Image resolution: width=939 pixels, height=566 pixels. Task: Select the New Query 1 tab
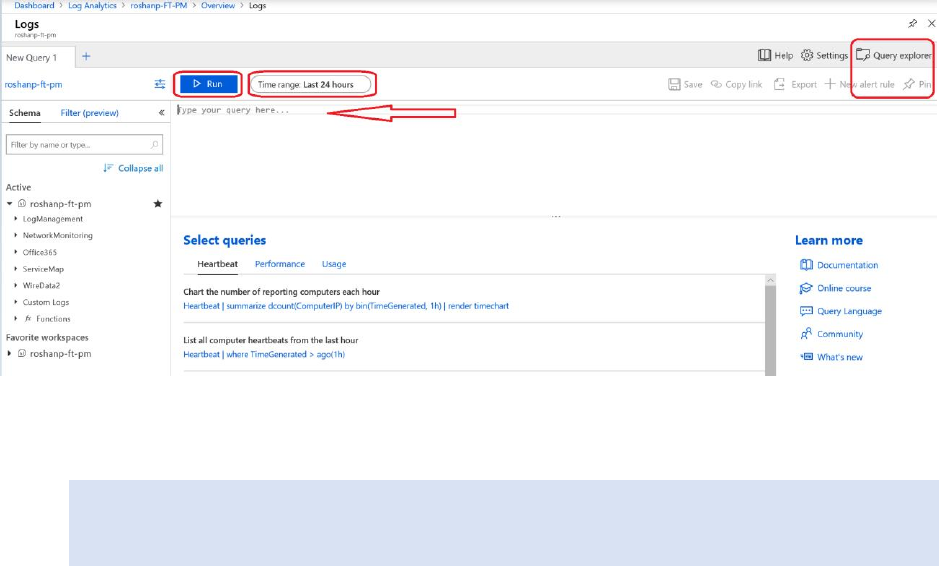(38, 57)
